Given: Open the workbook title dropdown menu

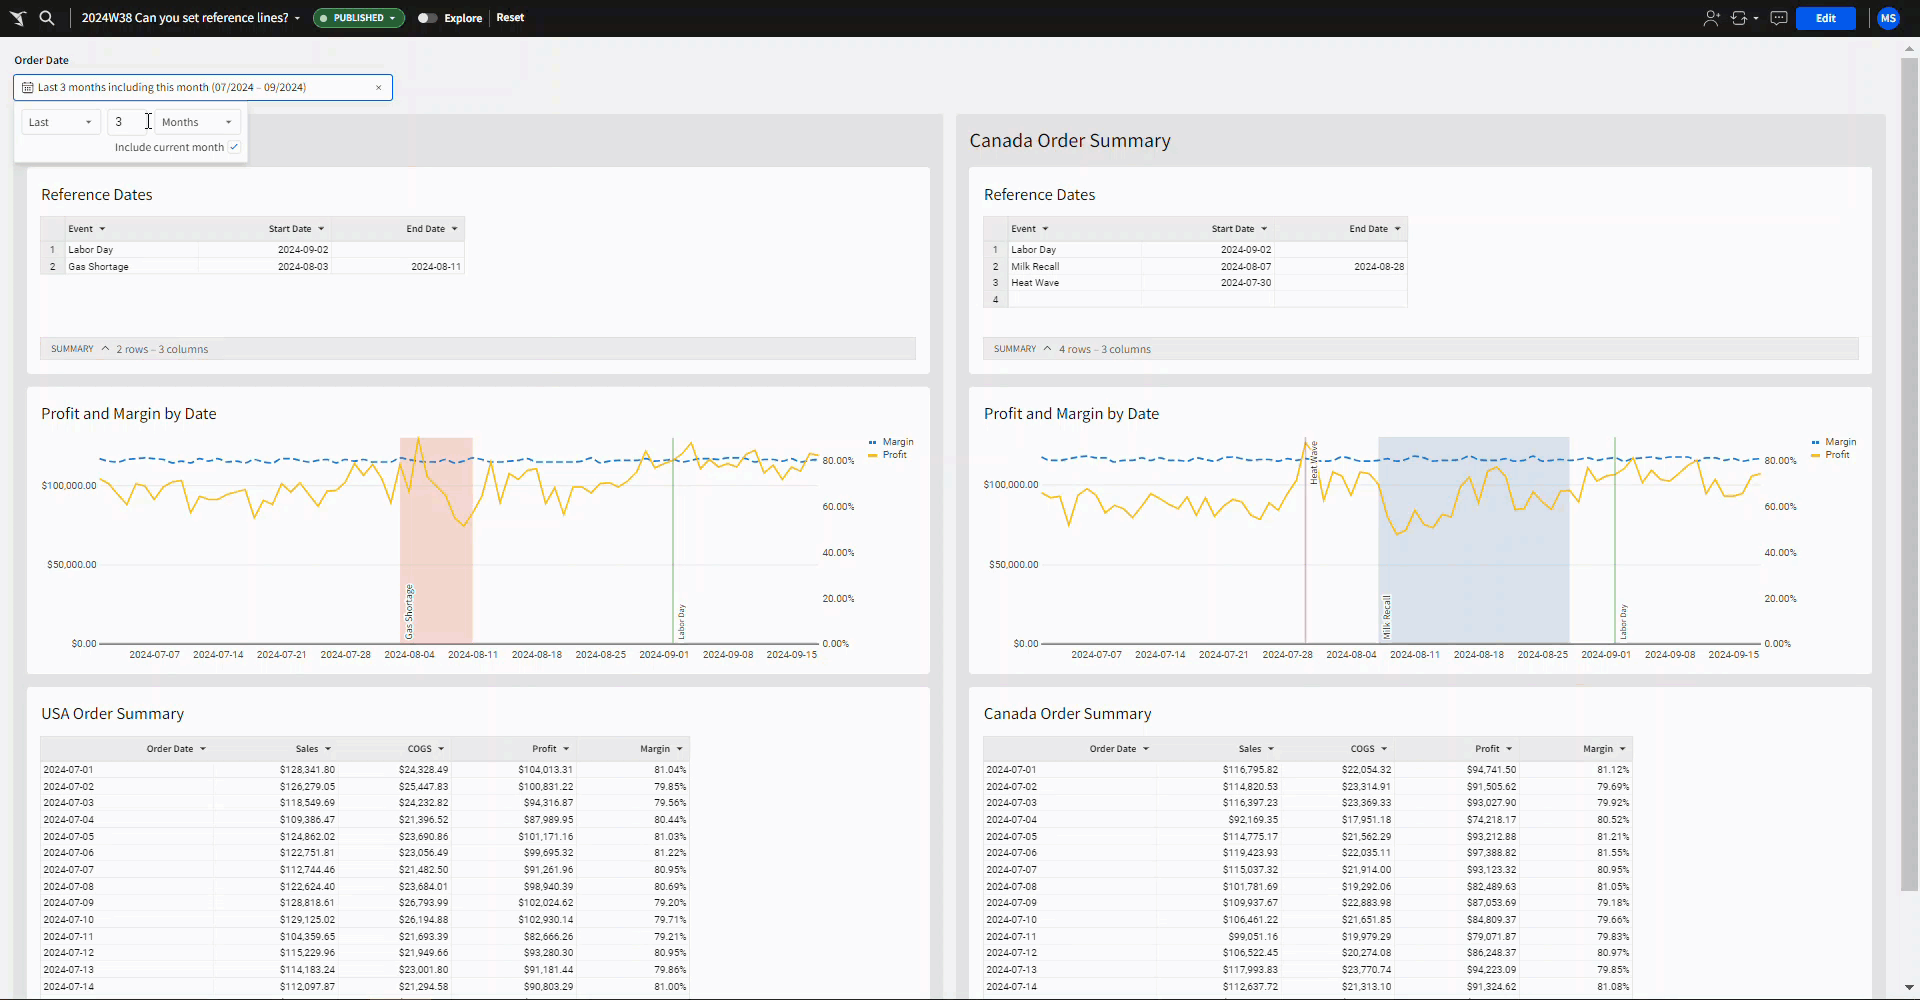Looking at the screenshot, I should 297,18.
